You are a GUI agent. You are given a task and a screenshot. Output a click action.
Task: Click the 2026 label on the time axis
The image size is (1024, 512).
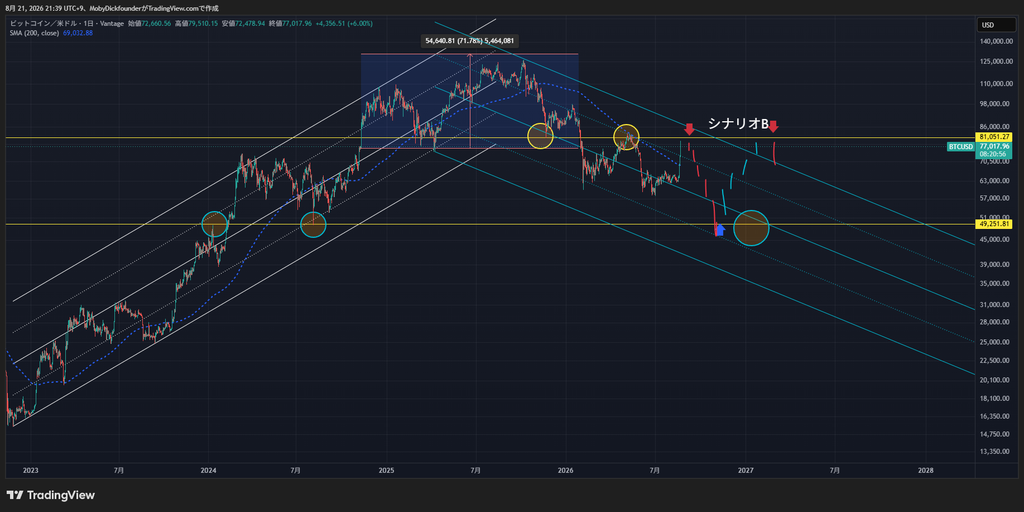tap(566, 470)
